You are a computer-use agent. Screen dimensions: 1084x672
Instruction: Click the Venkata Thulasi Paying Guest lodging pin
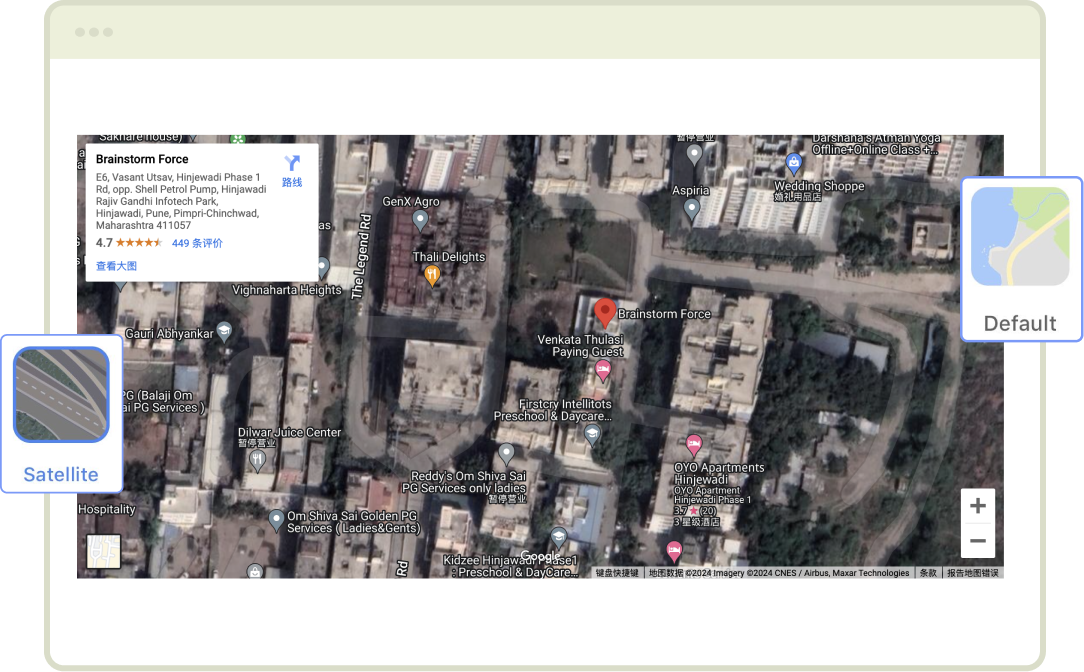(x=603, y=370)
